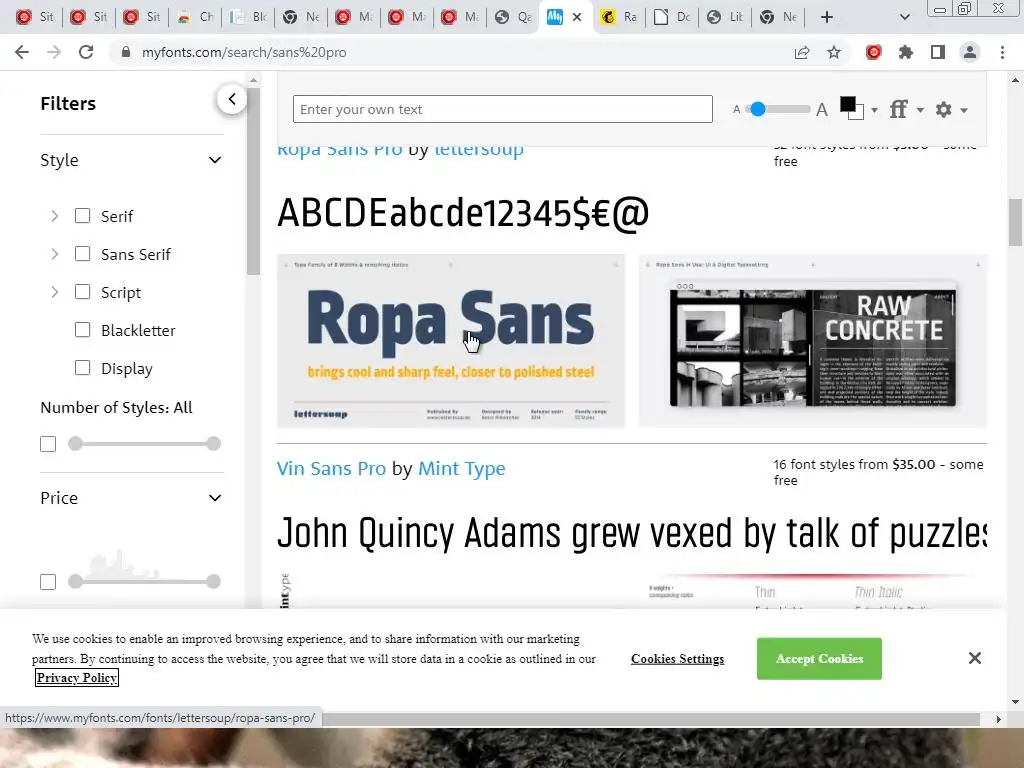Open a new browser tab

[x=827, y=17]
